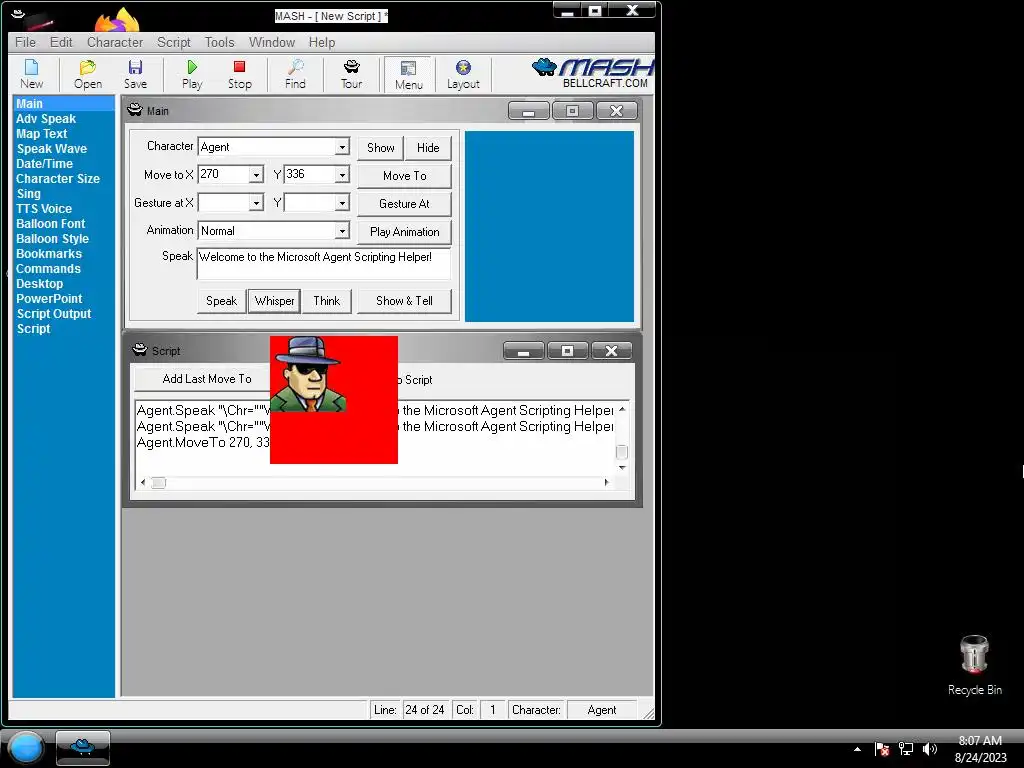Click the volume icon in system tray
The image size is (1024, 768).
point(929,749)
